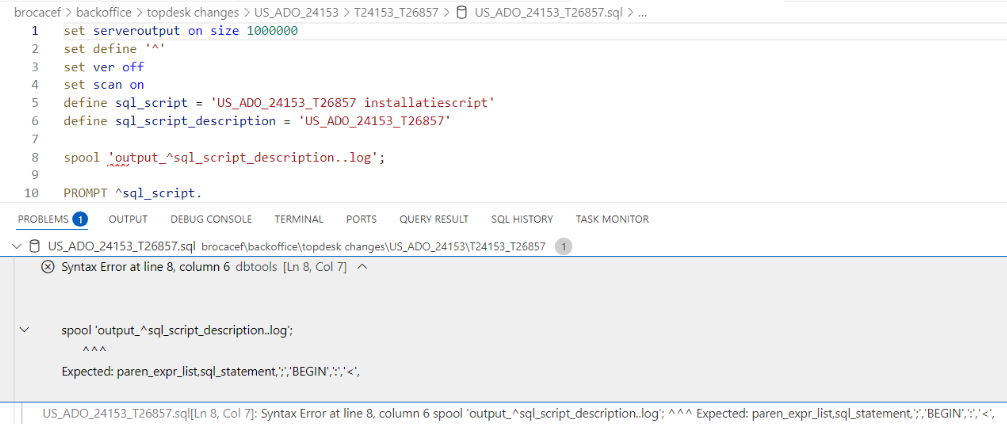Select the TASK MONITOR tab
This screenshot has width=1007, height=434.
(x=611, y=219)
